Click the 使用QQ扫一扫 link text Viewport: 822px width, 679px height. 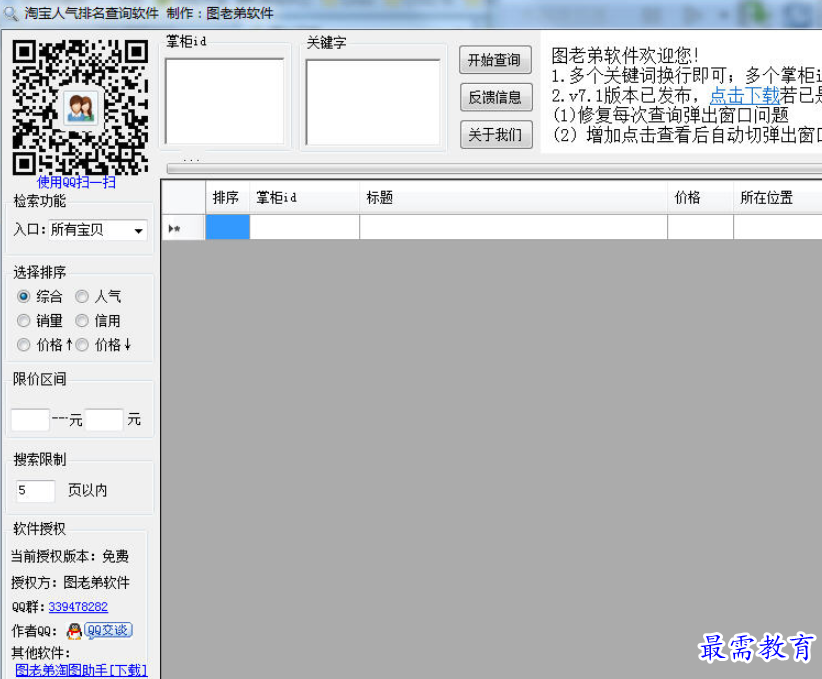tap(77, 182)
